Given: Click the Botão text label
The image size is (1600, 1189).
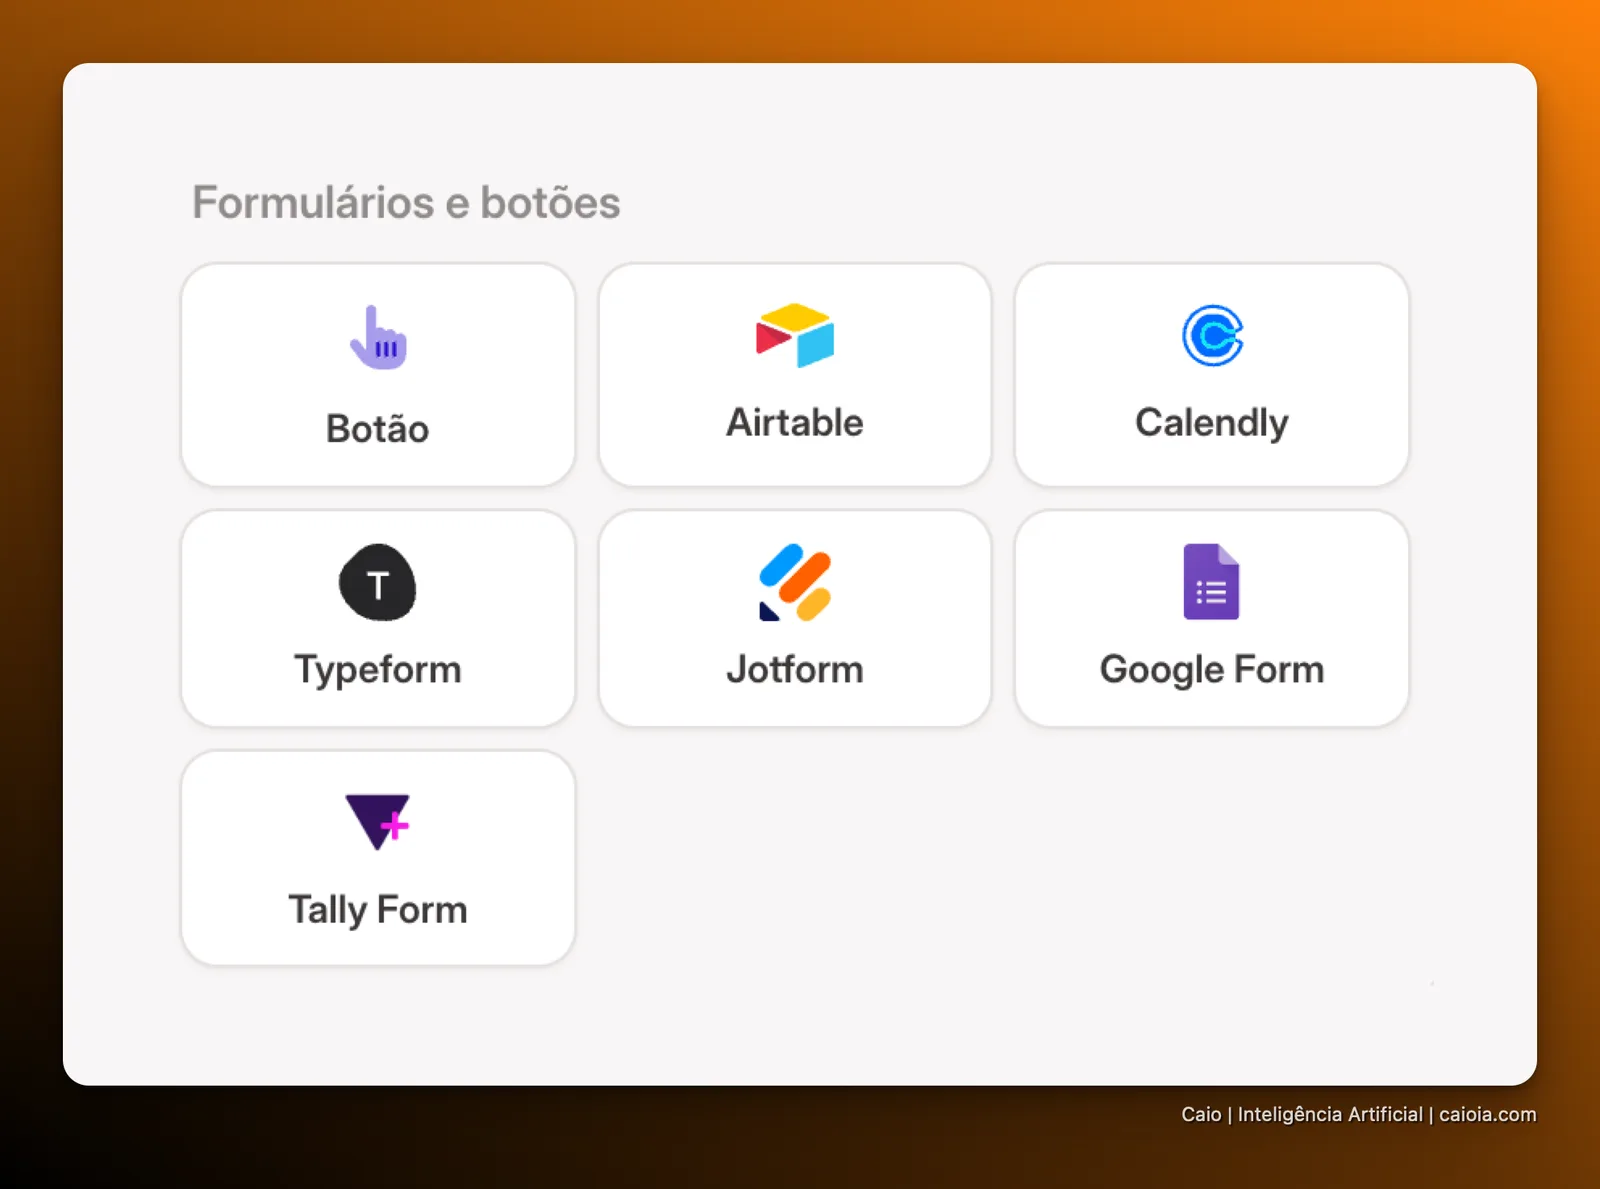Looking at the screenshot, I should [x=378, y=429].
